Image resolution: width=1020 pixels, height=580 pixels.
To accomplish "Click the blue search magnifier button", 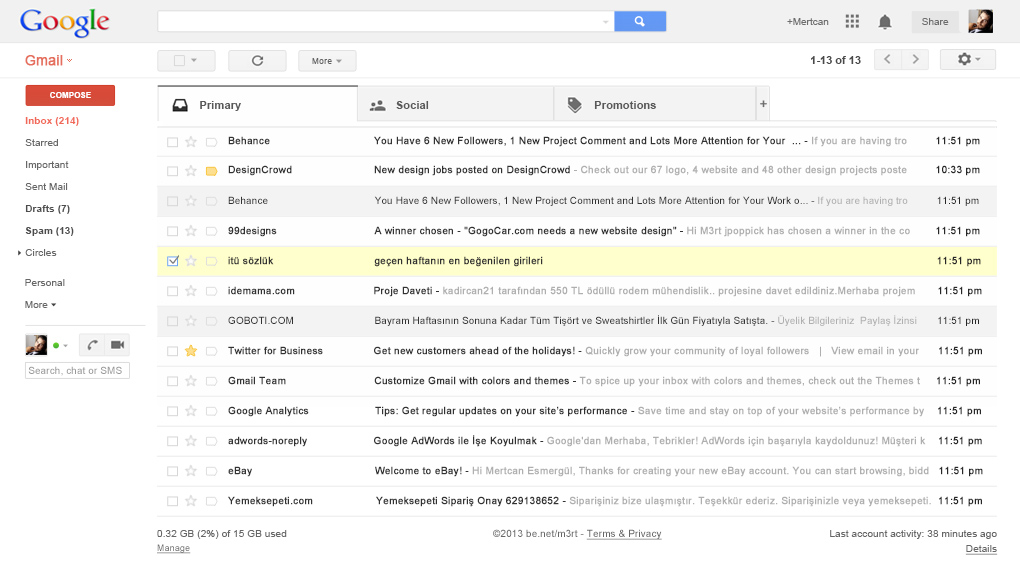I will [x=640, y=21].
